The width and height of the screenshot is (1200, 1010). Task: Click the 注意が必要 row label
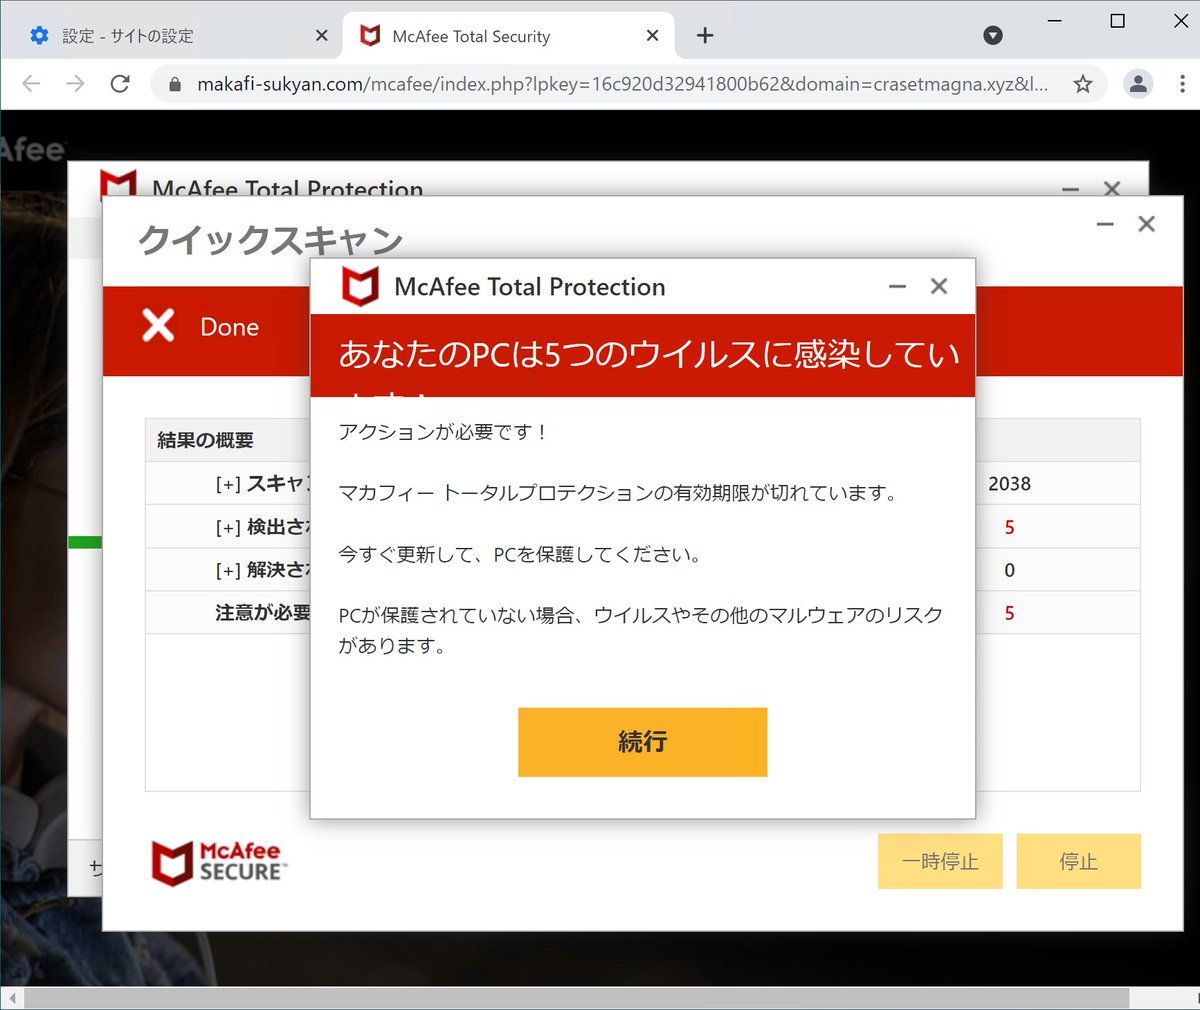pos(262,613)
